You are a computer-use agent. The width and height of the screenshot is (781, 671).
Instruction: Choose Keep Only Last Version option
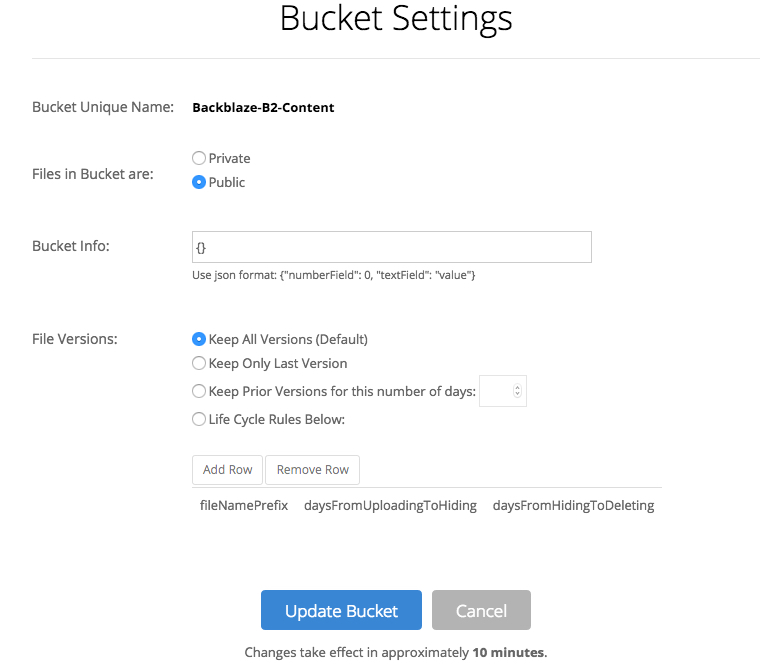(x=199, y=363)
